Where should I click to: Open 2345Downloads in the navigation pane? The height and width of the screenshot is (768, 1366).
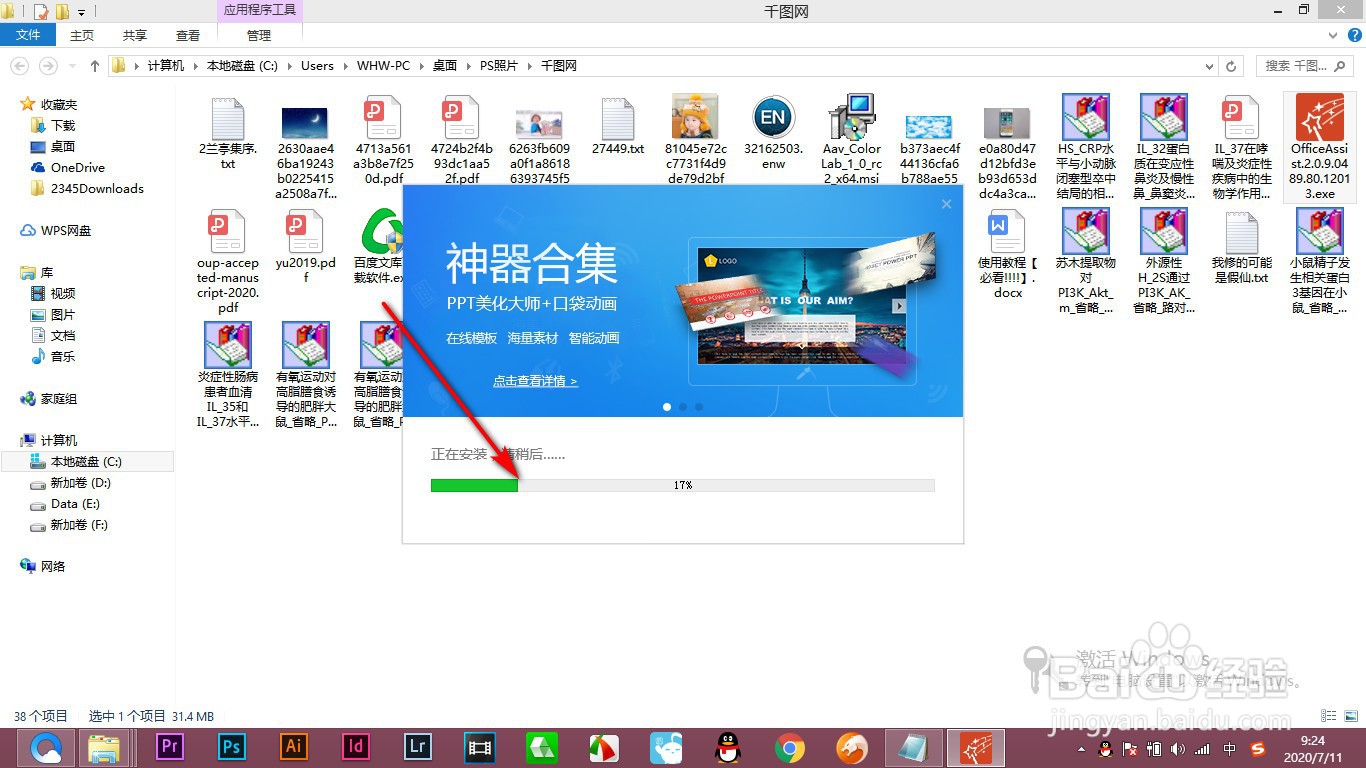coord(97,189)
